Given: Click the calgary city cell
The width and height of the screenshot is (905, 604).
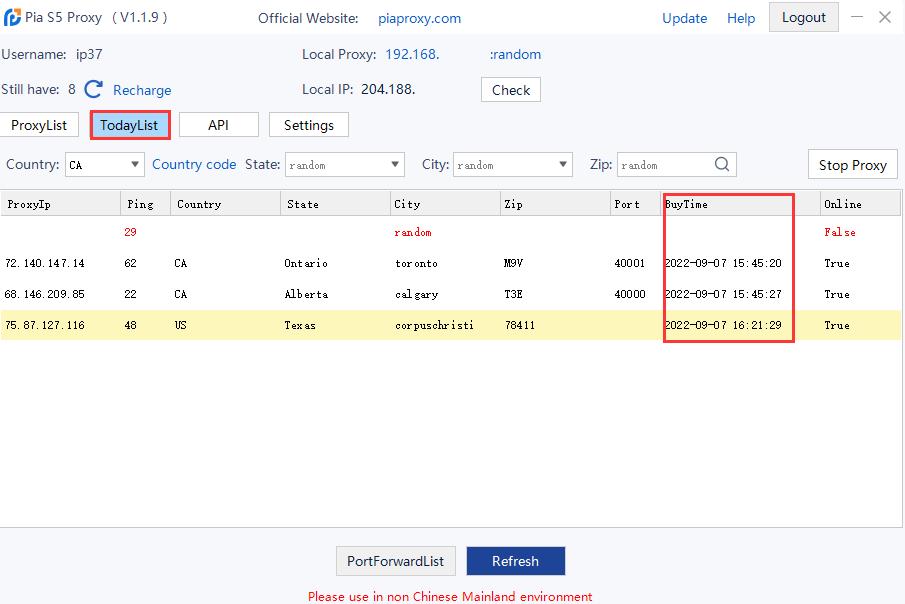Looking at the screenshot, I should pos(416,294).
